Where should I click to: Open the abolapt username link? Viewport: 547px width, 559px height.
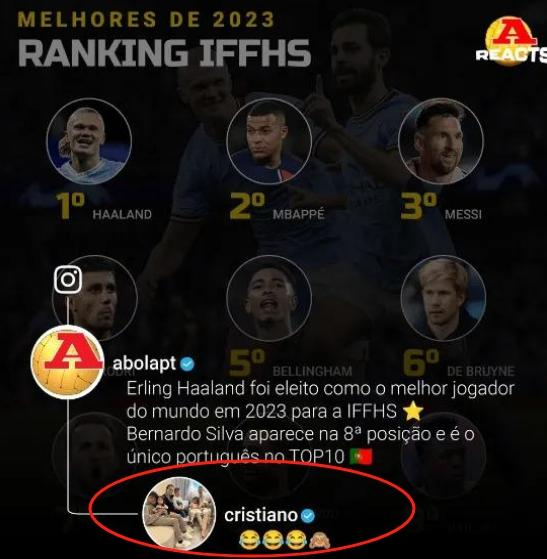144,364
